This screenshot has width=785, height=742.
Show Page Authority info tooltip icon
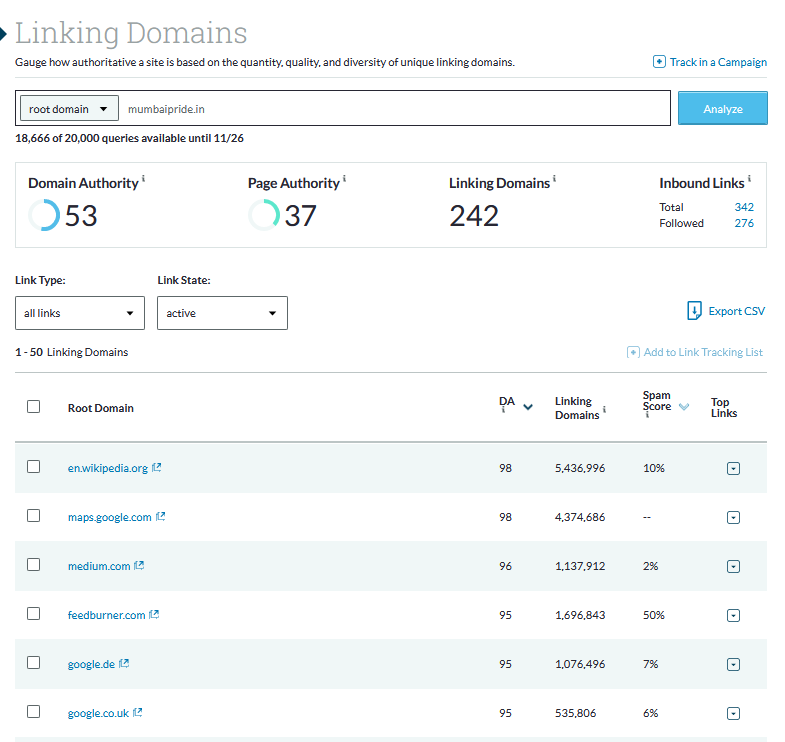344,178
